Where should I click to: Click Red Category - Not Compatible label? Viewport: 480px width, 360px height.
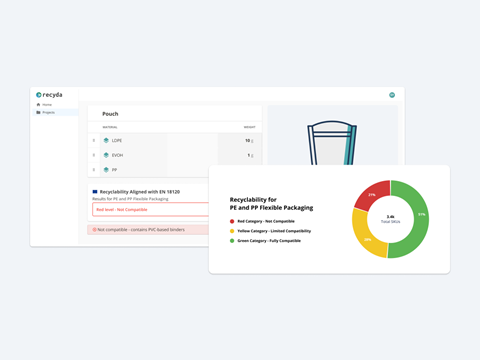click(266, 221)
